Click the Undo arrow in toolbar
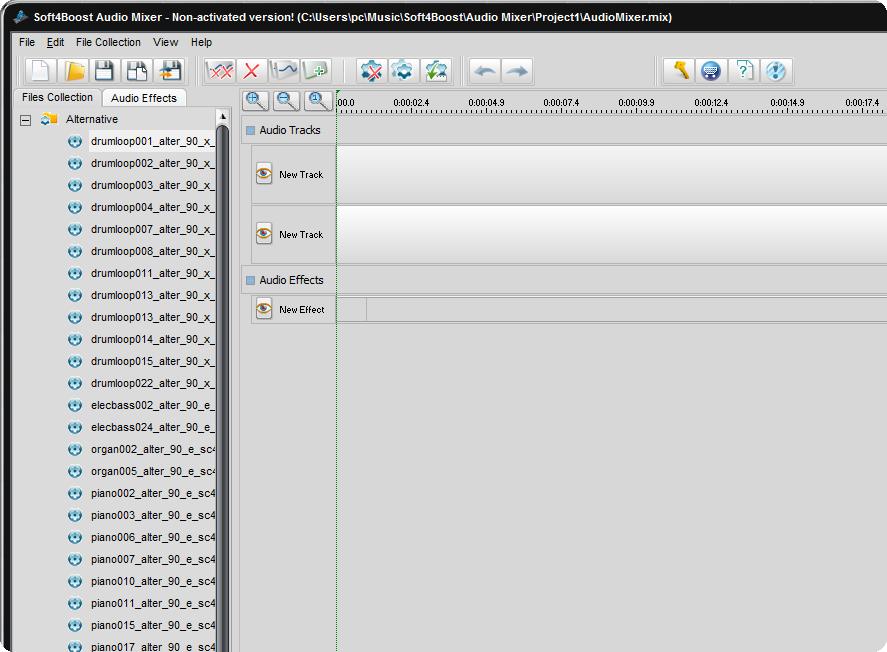This screenshot has width=887, height=652. tap(485, 71)
